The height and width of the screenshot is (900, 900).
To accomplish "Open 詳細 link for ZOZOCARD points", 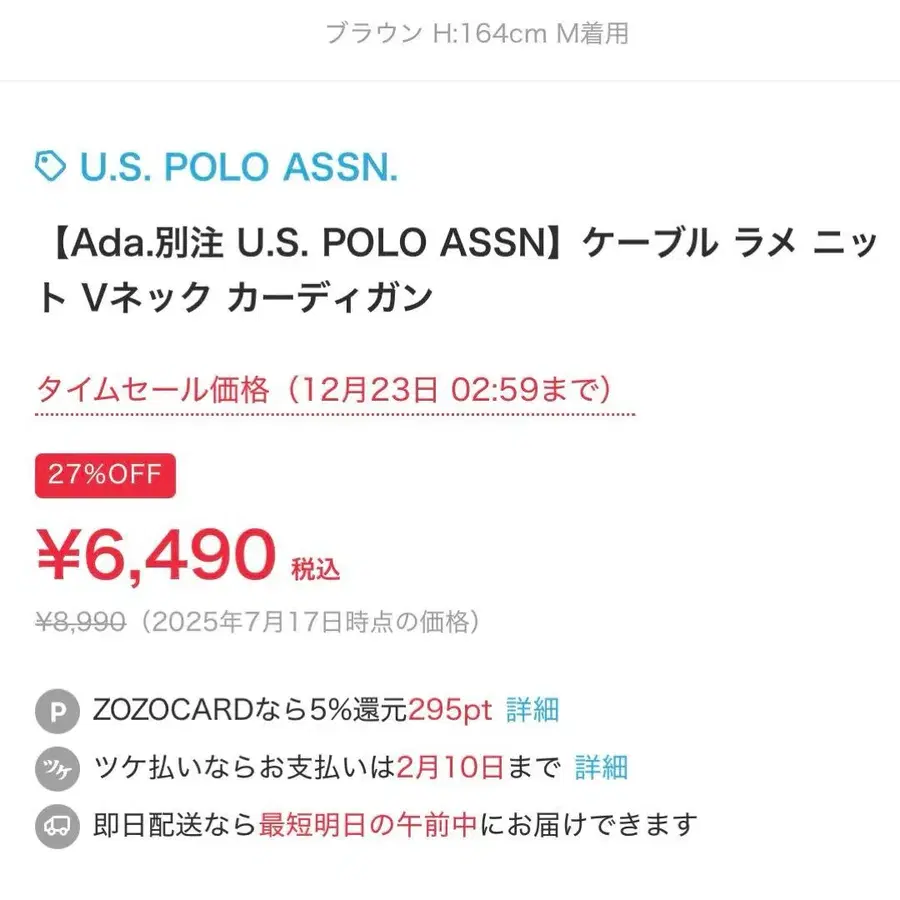I will point(532,710).
